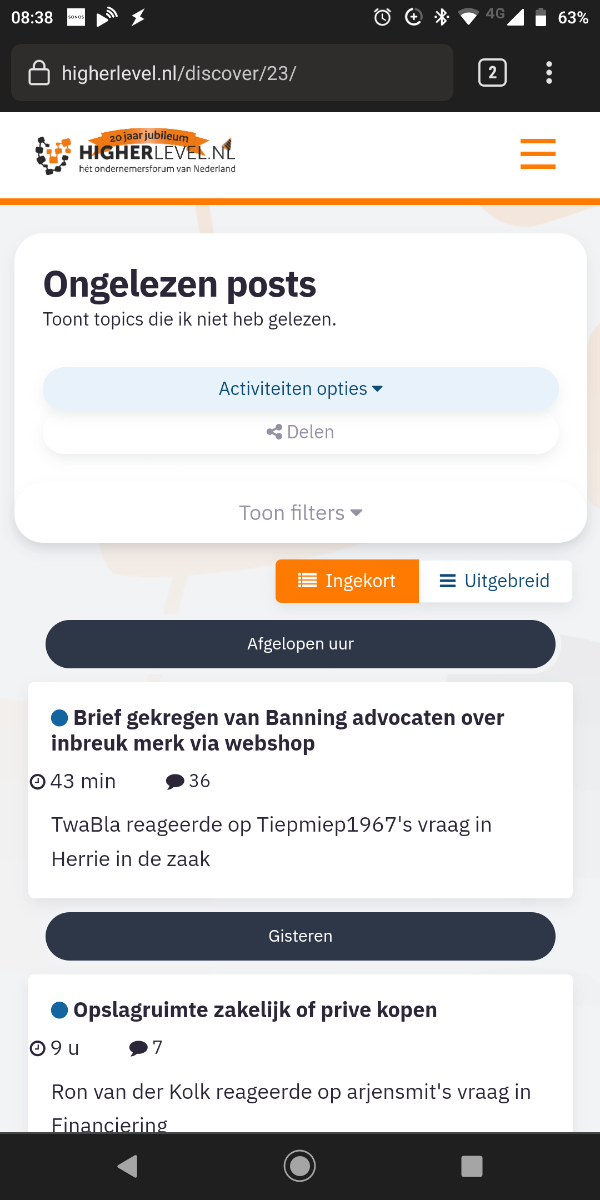The height and width of the screenshot is (1200, 600).
Task: Open the orange hamburger menu
Action: click(x=538, y=154)
